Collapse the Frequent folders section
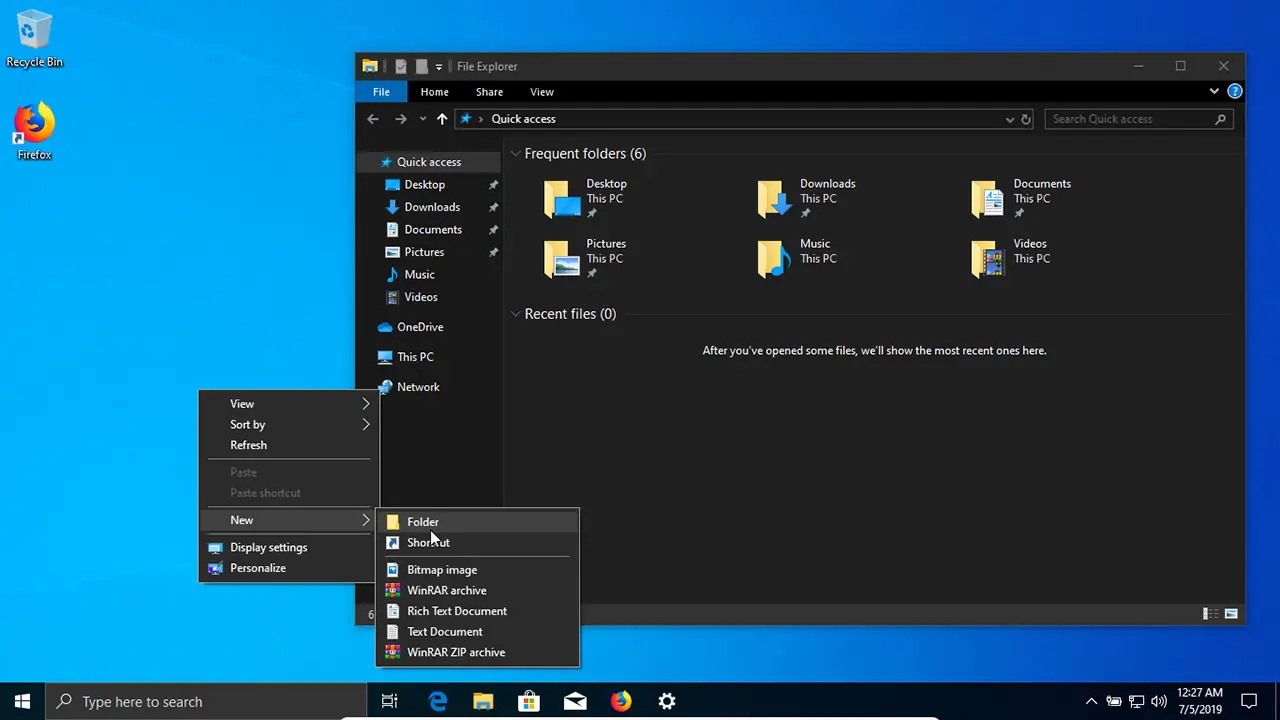1280x720 pixels. tap(515, 154)
